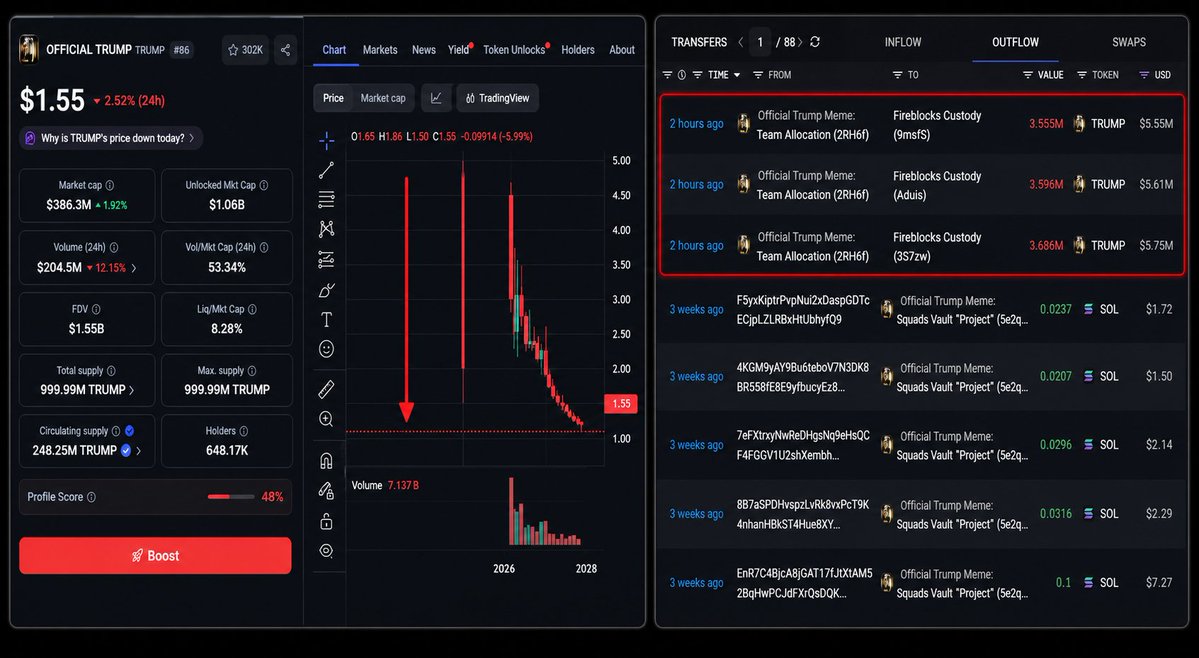This screenshot has height=658, width=1199.
Task: Share the OFFICIAL TRUMP page
Action: 285,50
